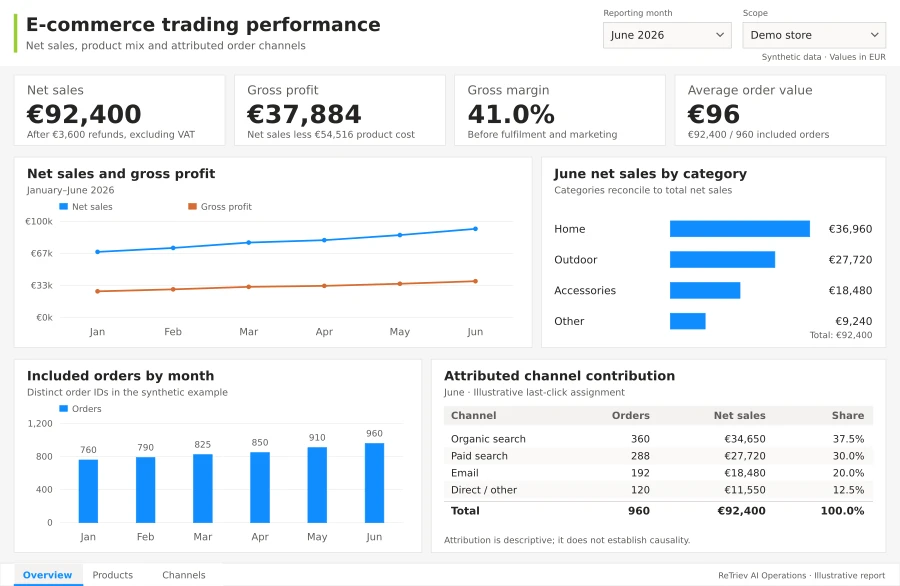Click the €36,960 Home category value

pyautogui.click(x=850, y=229)
